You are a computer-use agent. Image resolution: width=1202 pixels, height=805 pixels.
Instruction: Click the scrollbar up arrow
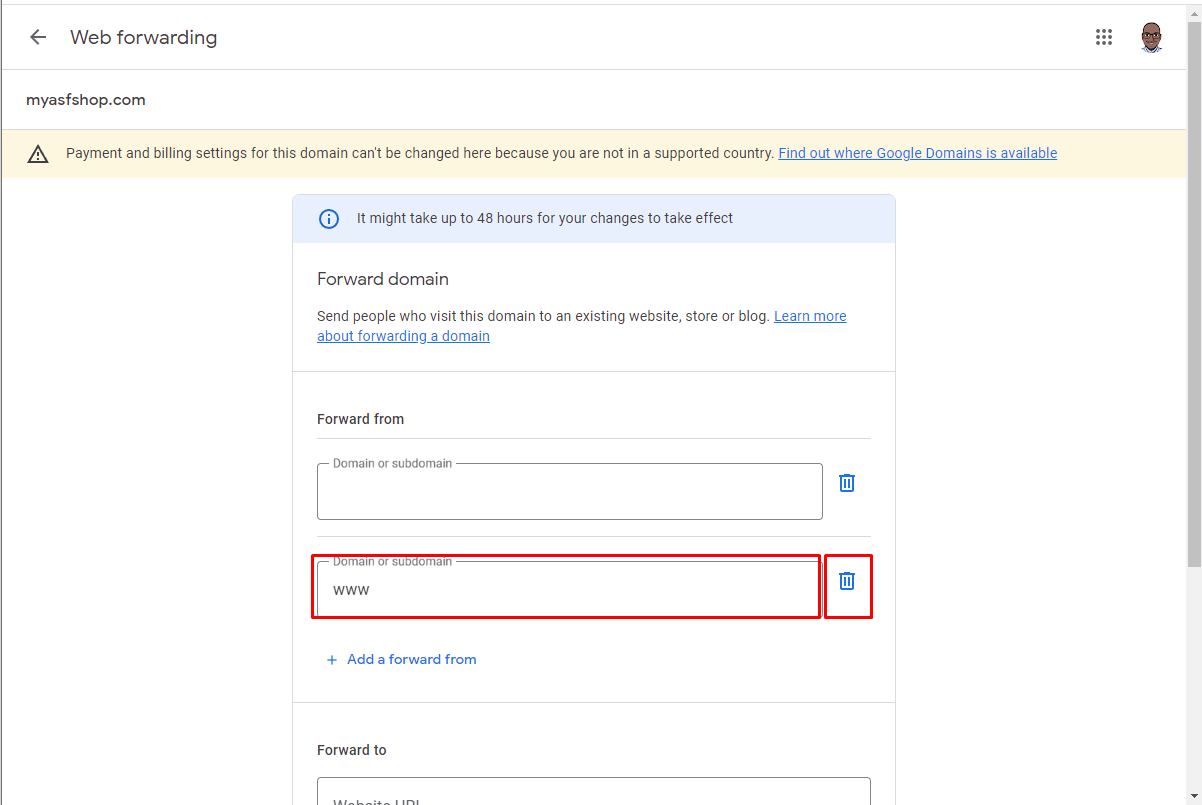[1194, 11]
